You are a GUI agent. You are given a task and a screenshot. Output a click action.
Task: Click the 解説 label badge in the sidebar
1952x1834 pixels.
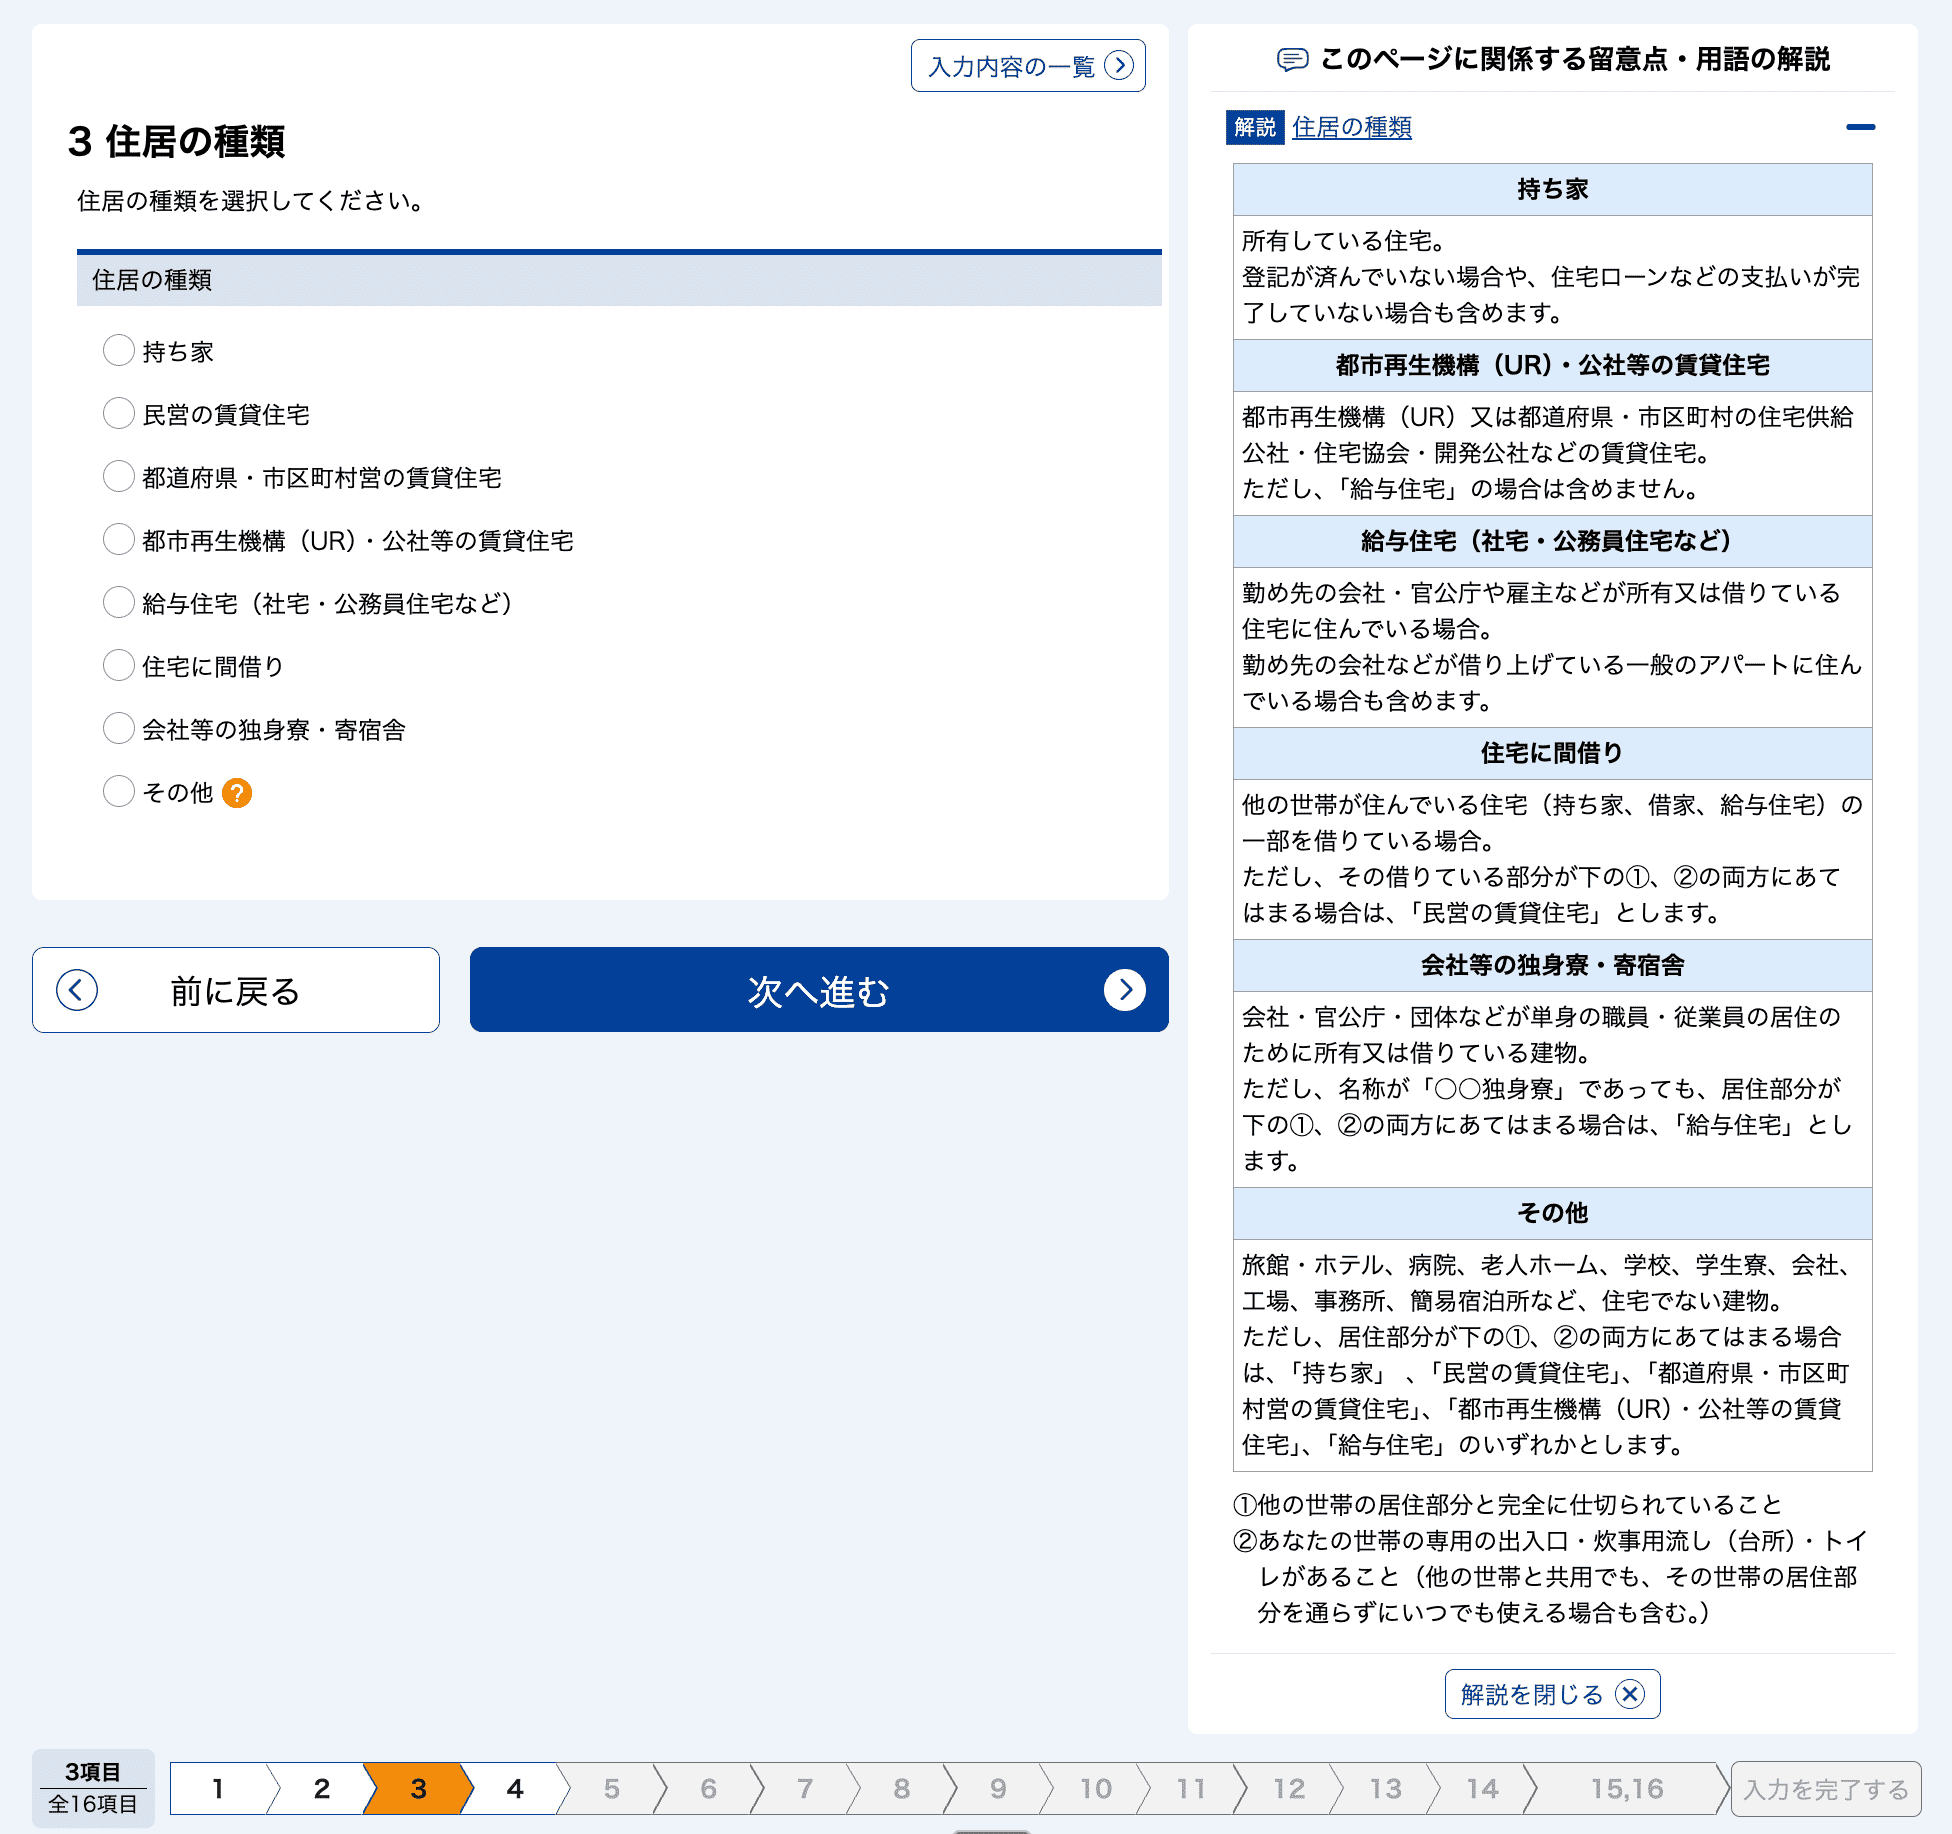pos(1255,127)
